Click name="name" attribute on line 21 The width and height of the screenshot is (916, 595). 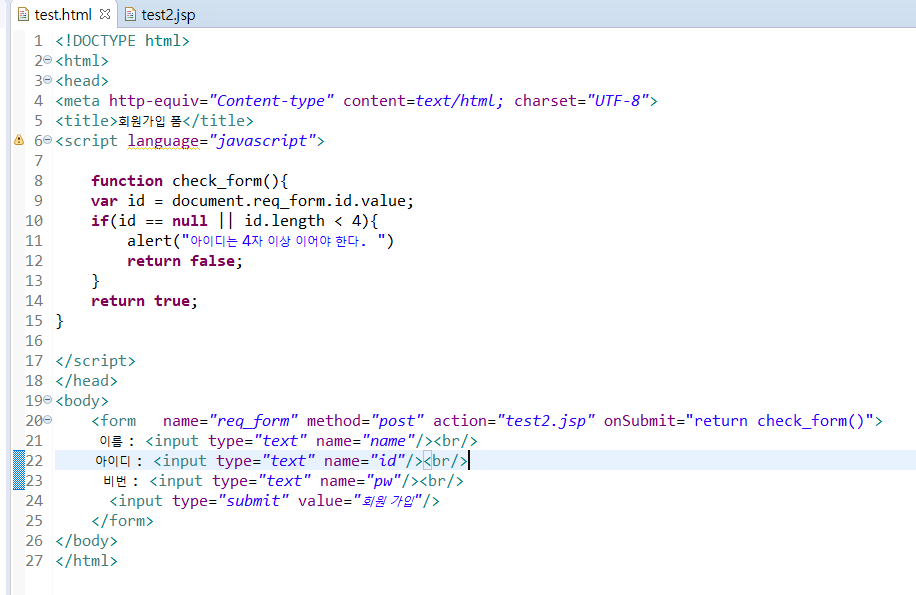[x=365, y=441]
